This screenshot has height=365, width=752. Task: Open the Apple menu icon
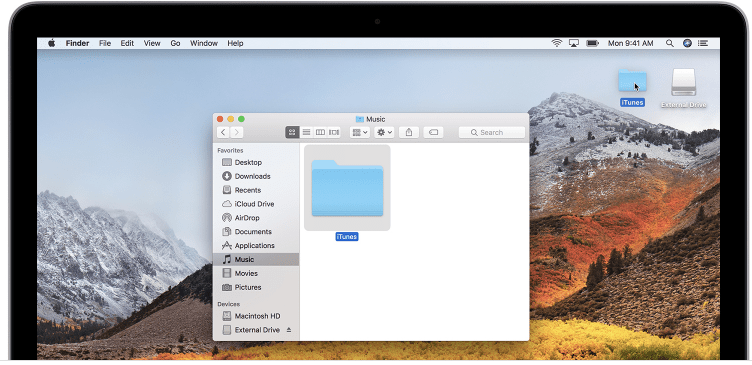pyautogui.click(x=52, y=43)
